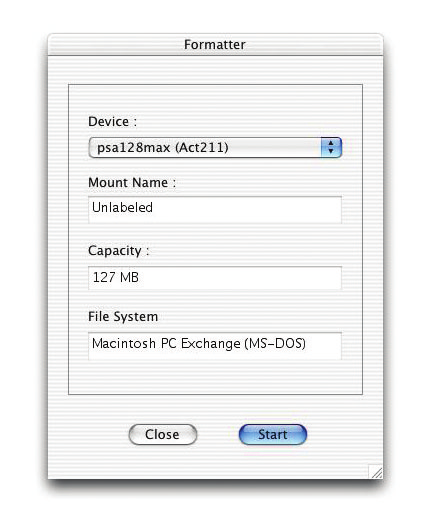Click the File System field with Macintosh PC Exchange

click(215, 346)
